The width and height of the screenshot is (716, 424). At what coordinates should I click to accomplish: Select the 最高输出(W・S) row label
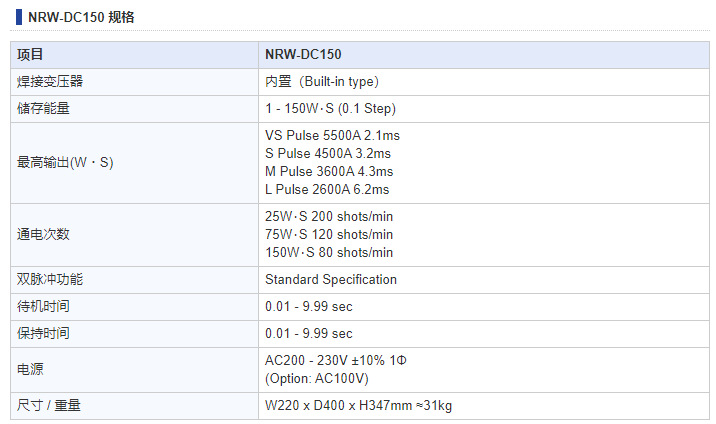[65, 162]
